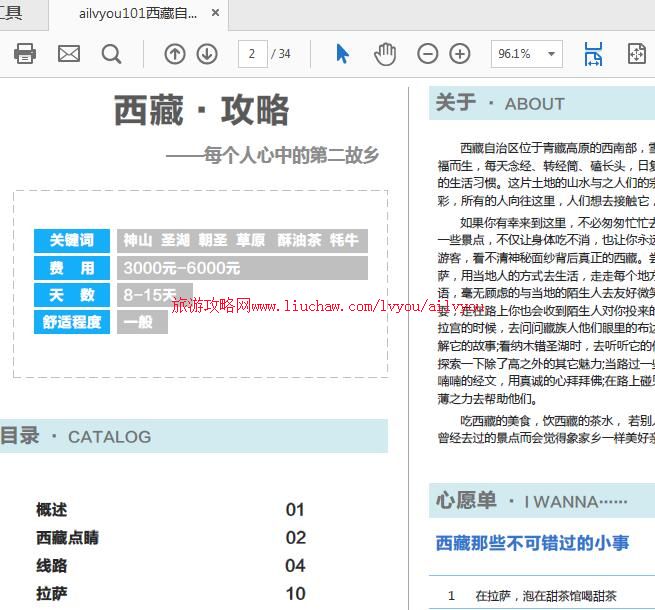Screen dimensions: 655x610
Task: Click the page number field
Action: 252,54
